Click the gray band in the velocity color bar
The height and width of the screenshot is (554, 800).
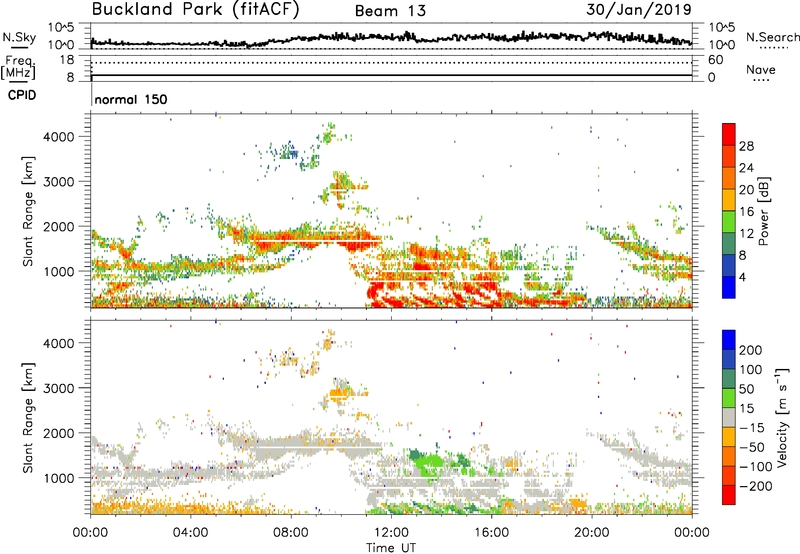pyautogui.click(x=729, y=417)
